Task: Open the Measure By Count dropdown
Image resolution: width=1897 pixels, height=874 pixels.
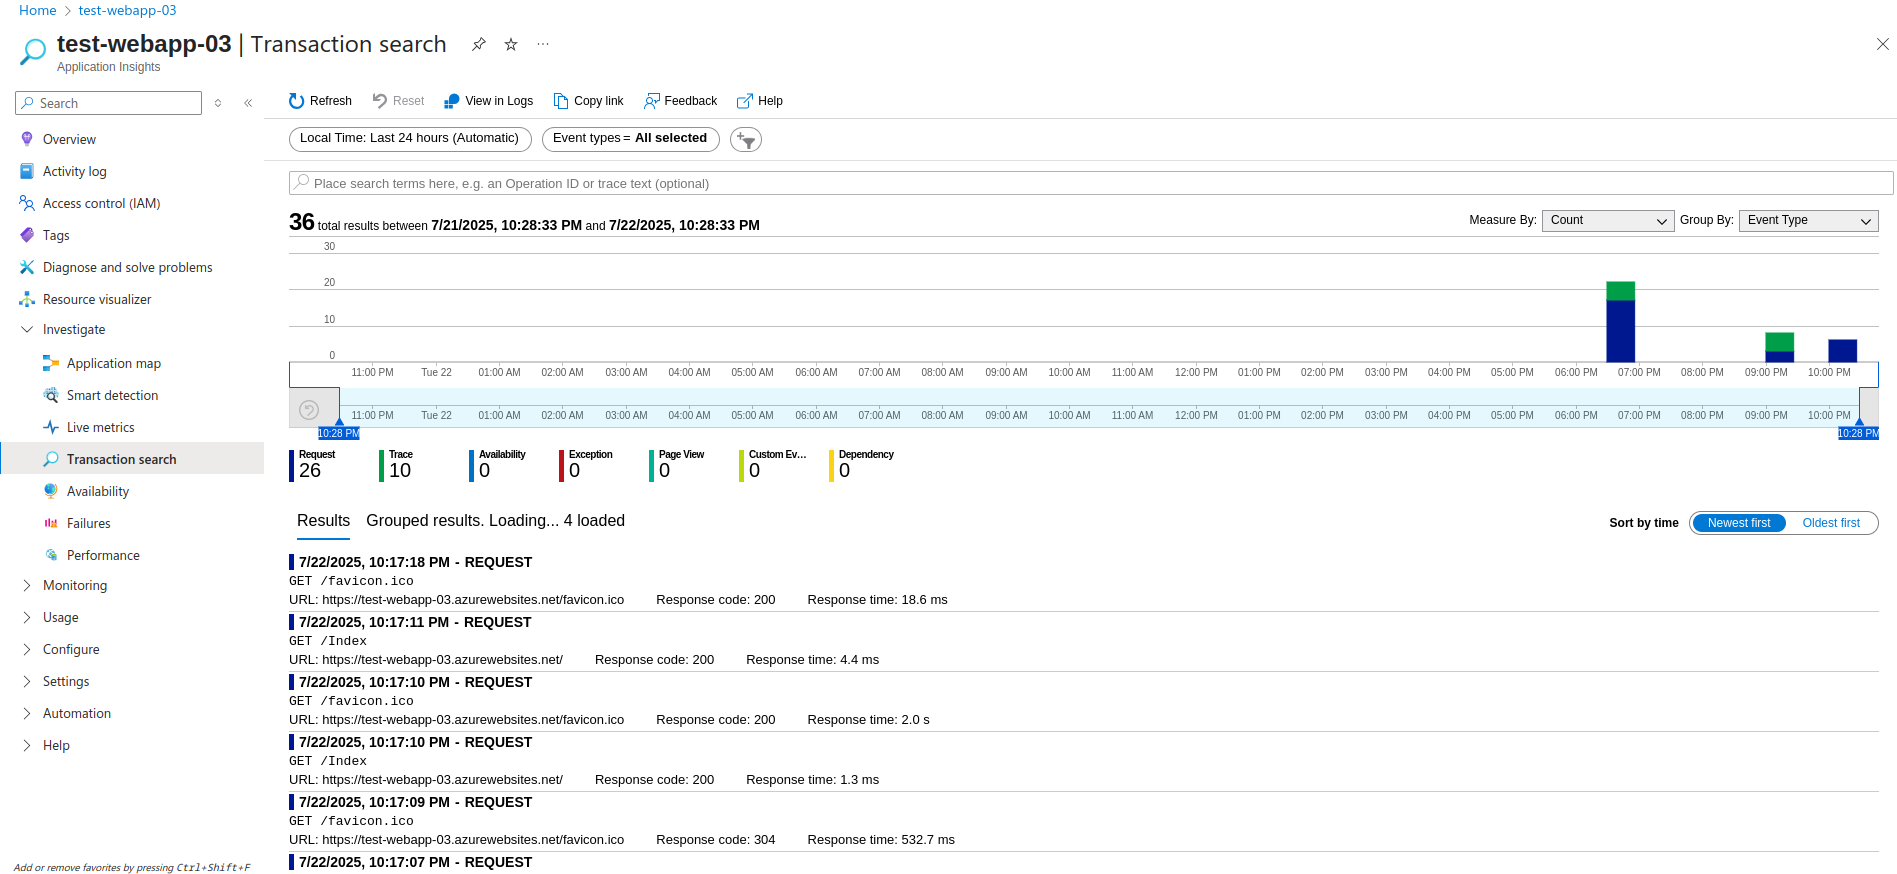Action: (x=1607, y=221)
